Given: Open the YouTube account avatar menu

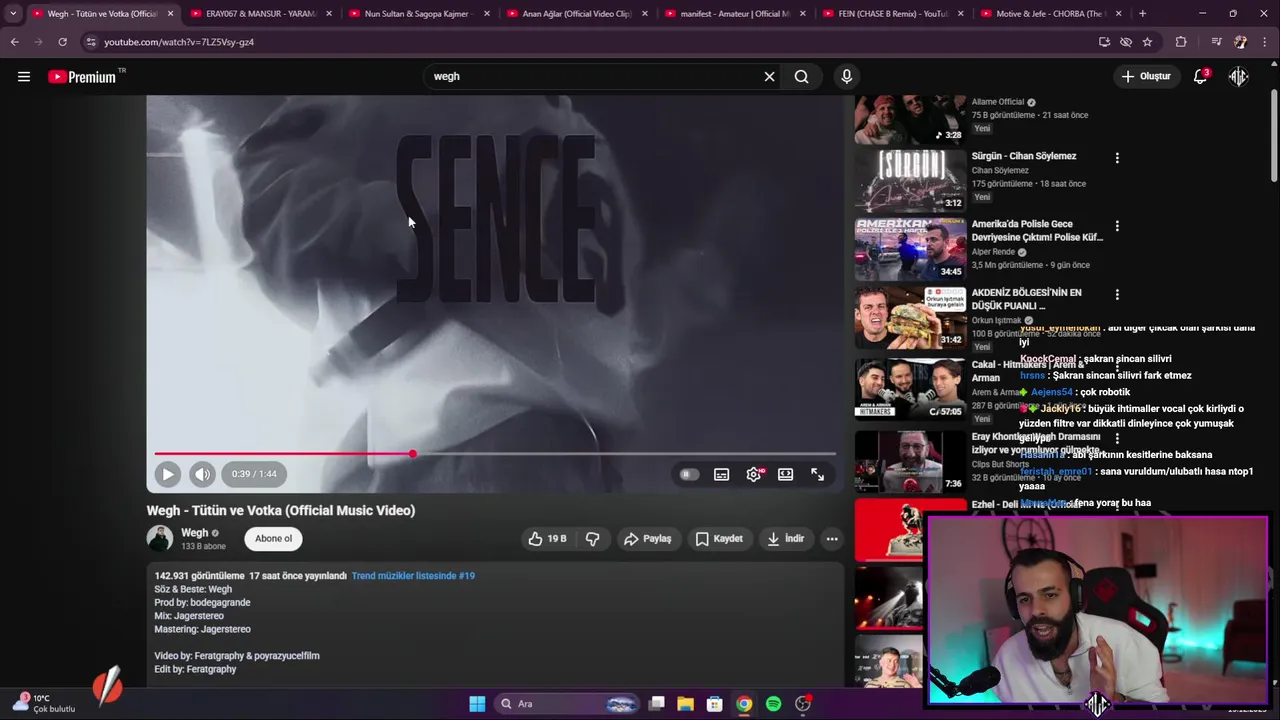Looking at the screenshot, I should click(x=1238, y=76).
